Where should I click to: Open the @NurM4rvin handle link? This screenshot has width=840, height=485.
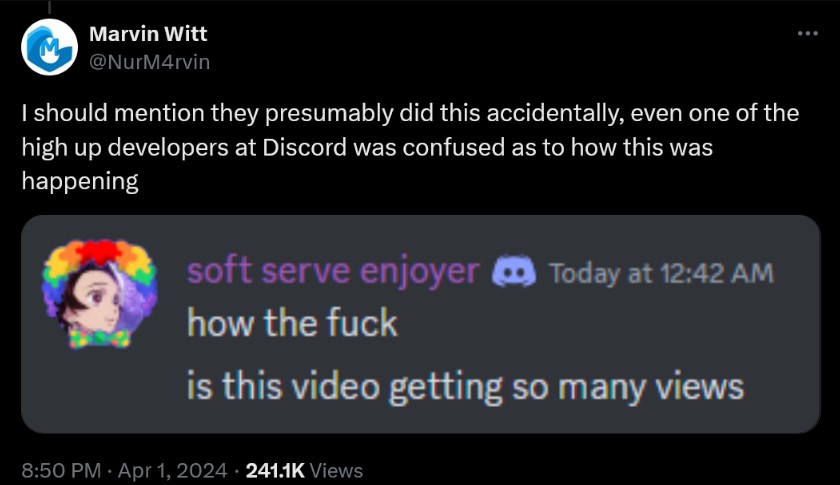149,62
